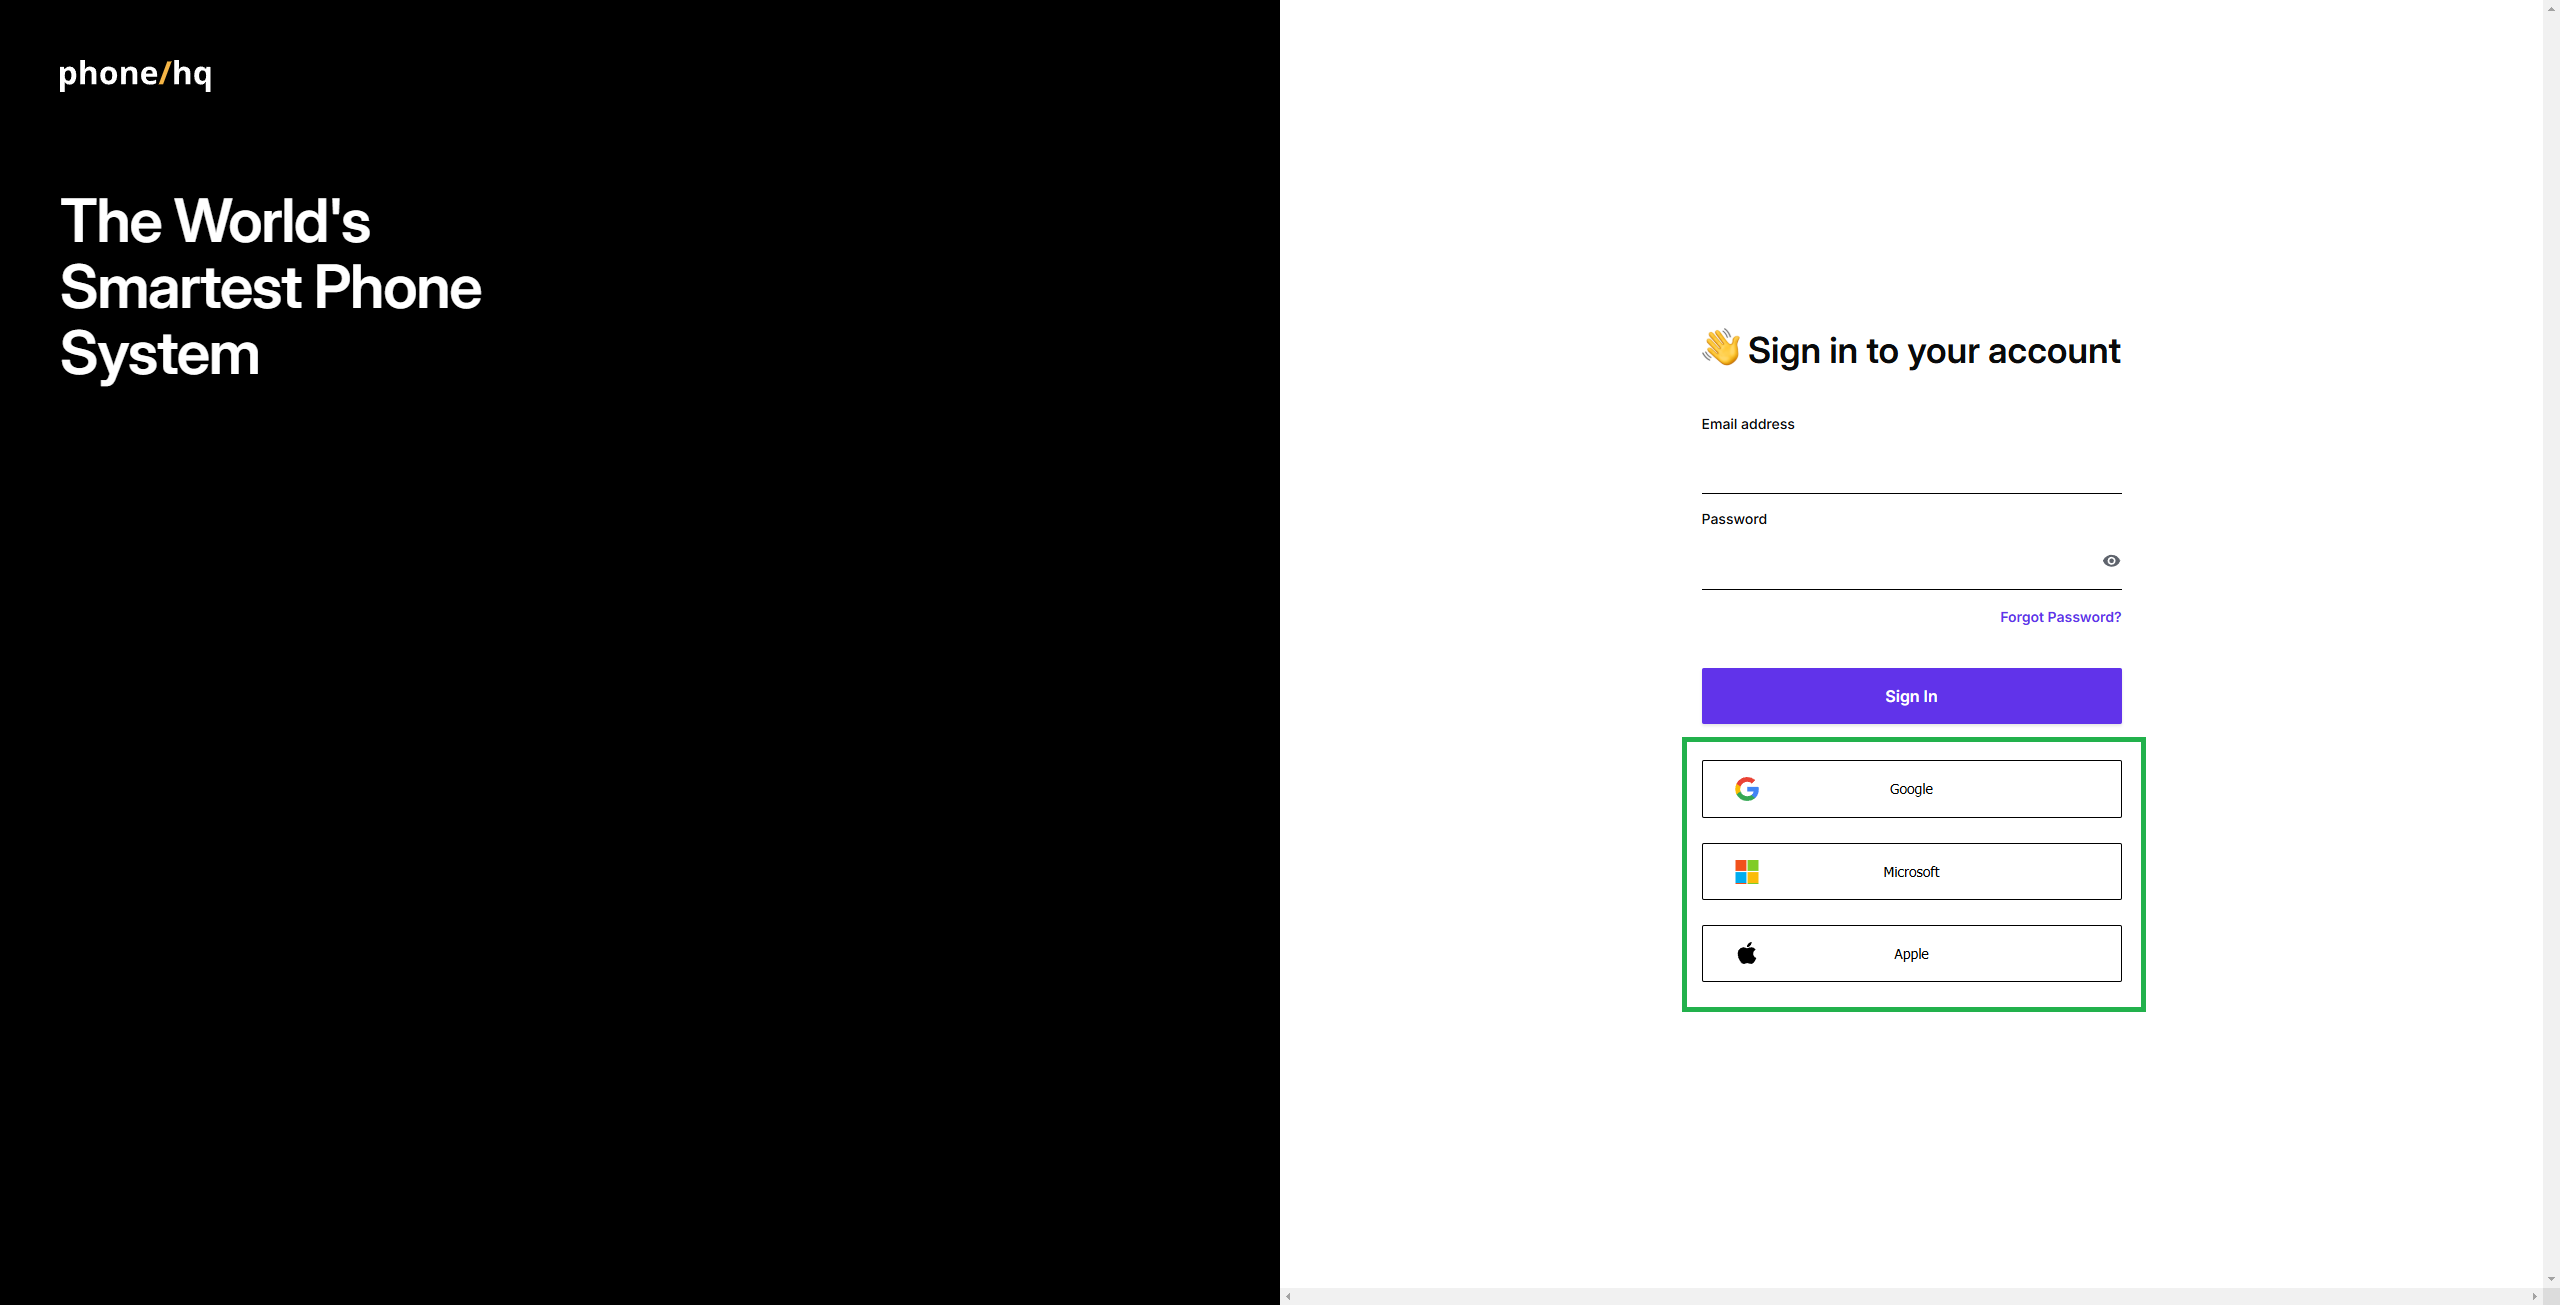Click the vertical scrollbar up arrow
The width and height of the screenshot is (2560, 1305).
(2551, 7)
